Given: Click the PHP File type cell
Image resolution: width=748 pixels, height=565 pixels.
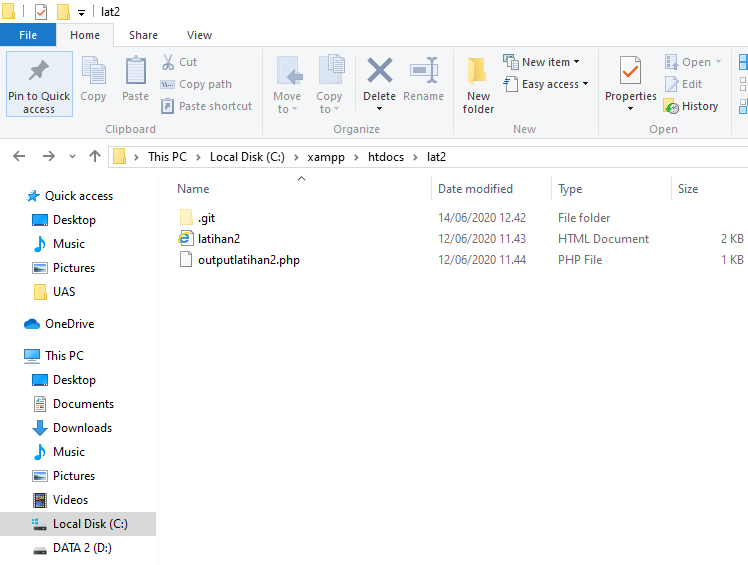Looking at the screenshot, I should click(580, 260).
